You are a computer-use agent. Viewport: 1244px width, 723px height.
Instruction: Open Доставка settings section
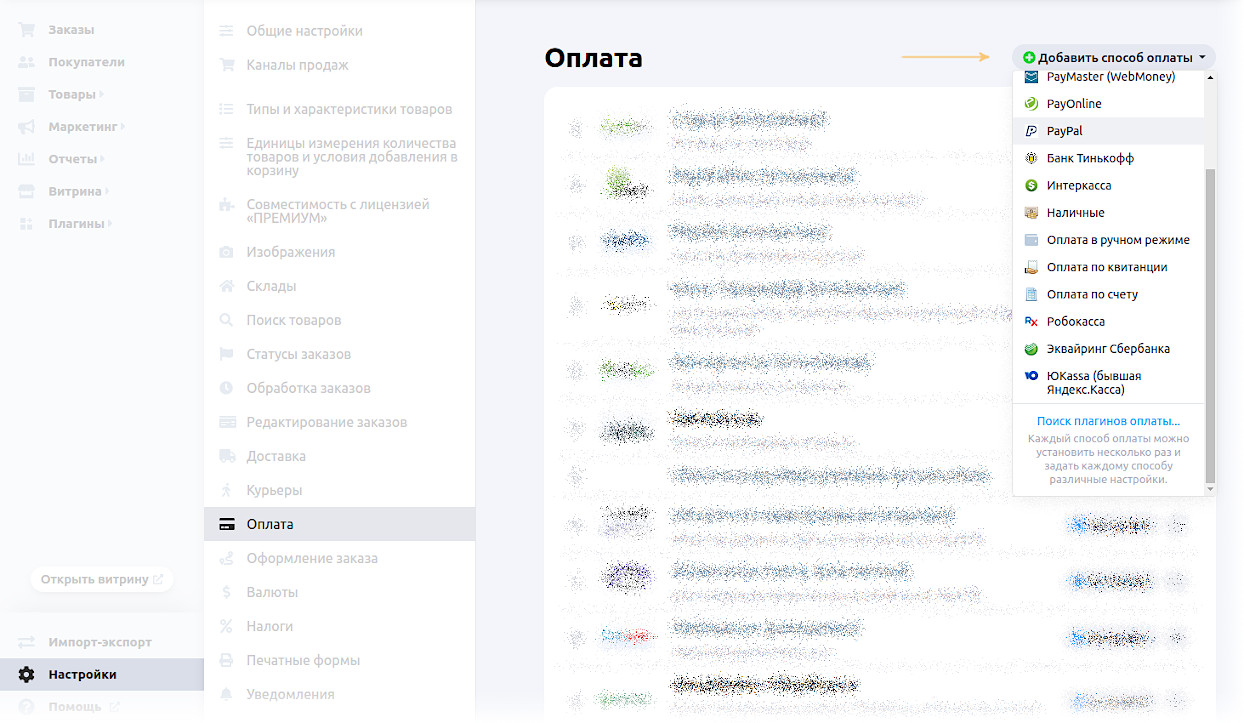276,457
